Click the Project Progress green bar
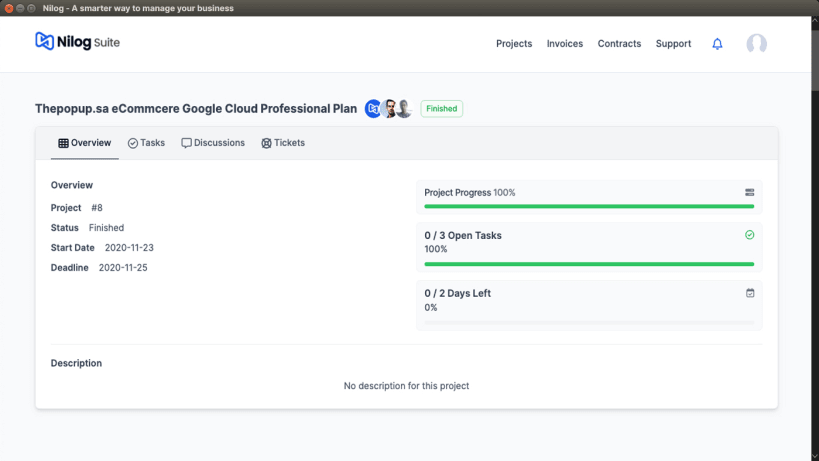 coord(589,207)
